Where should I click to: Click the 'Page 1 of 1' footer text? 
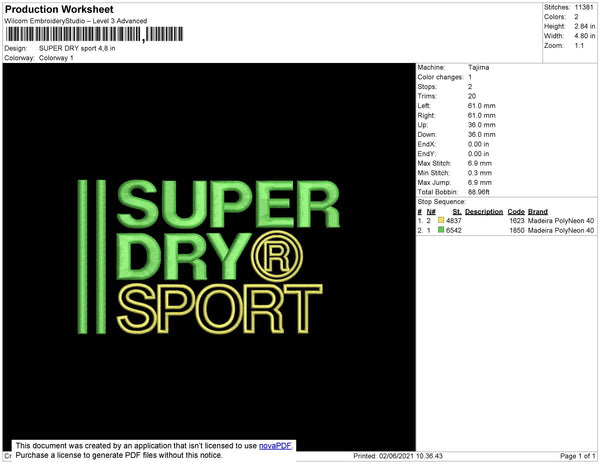(577, 456)
